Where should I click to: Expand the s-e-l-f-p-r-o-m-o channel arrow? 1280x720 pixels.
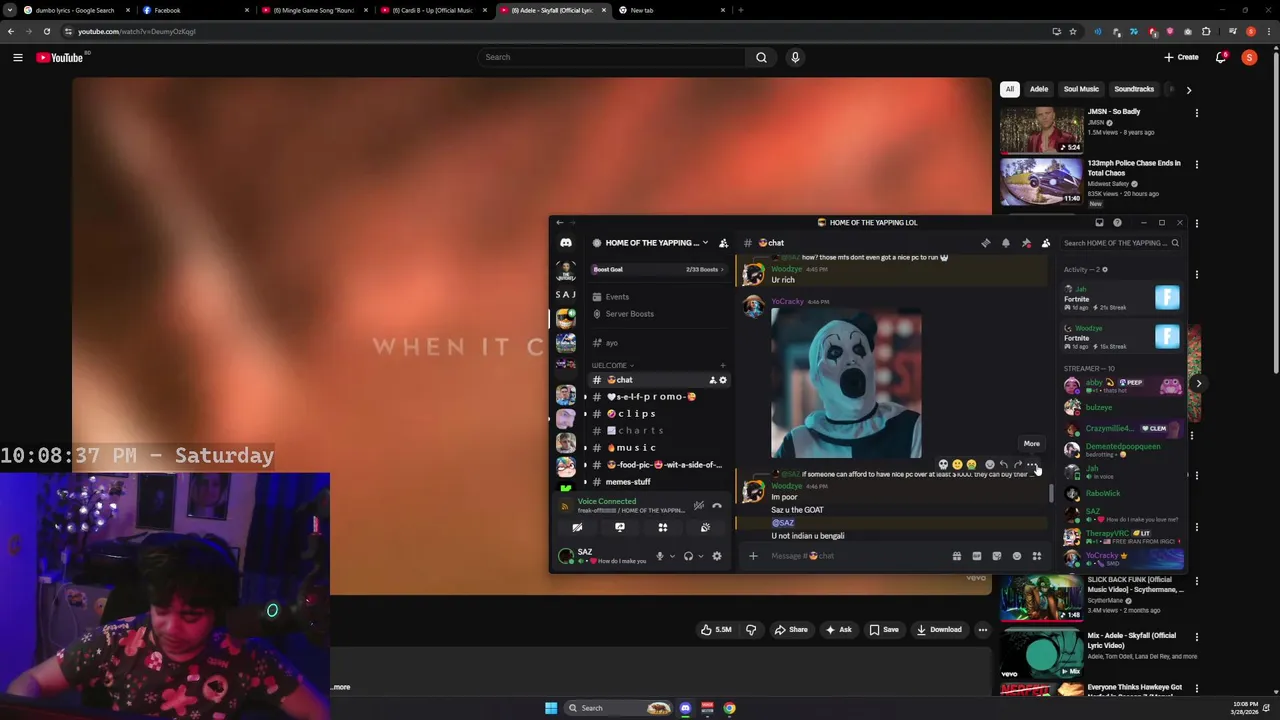pos(586,397)
